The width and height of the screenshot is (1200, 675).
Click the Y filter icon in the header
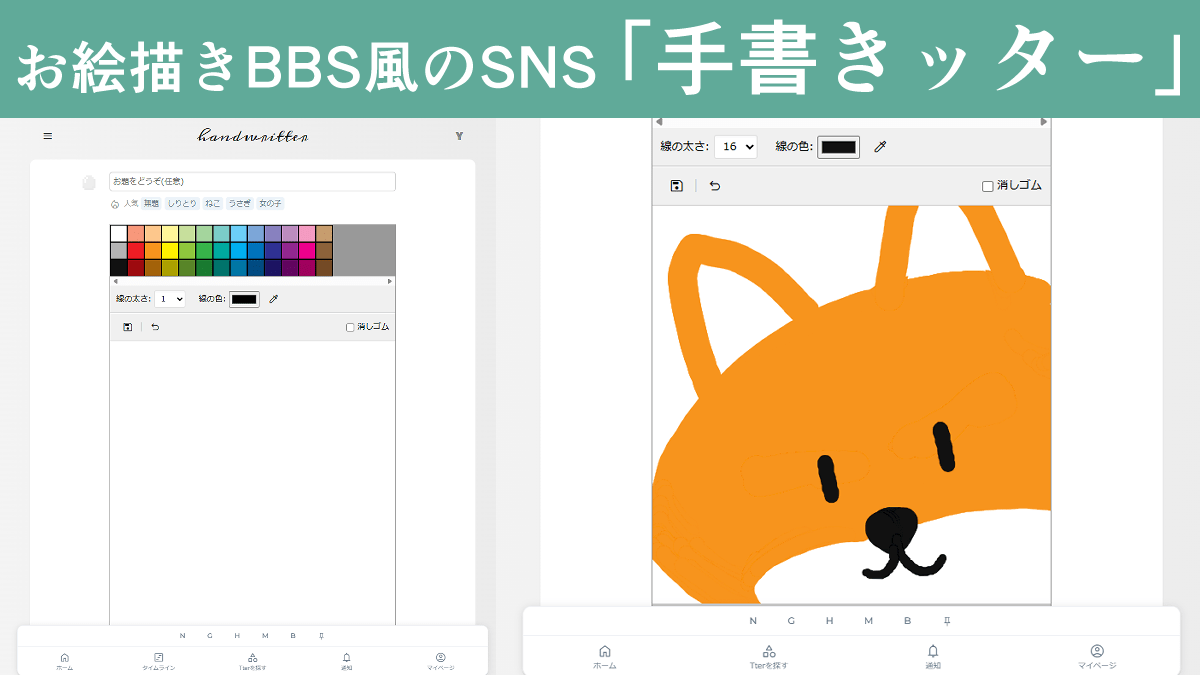click(459, 136)
